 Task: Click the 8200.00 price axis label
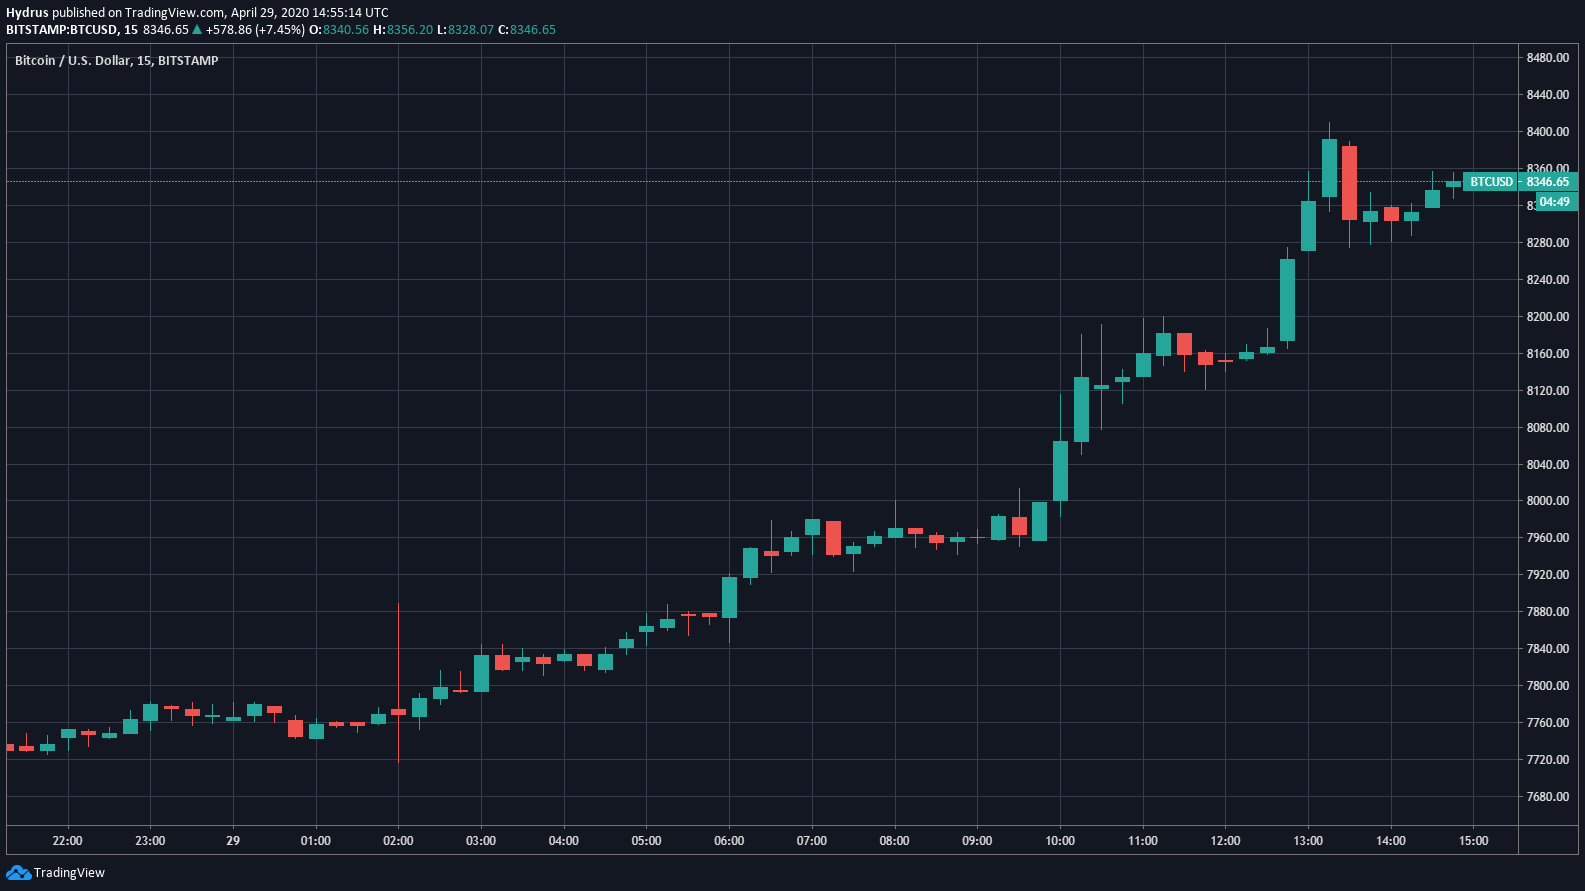coord(1548,317)
